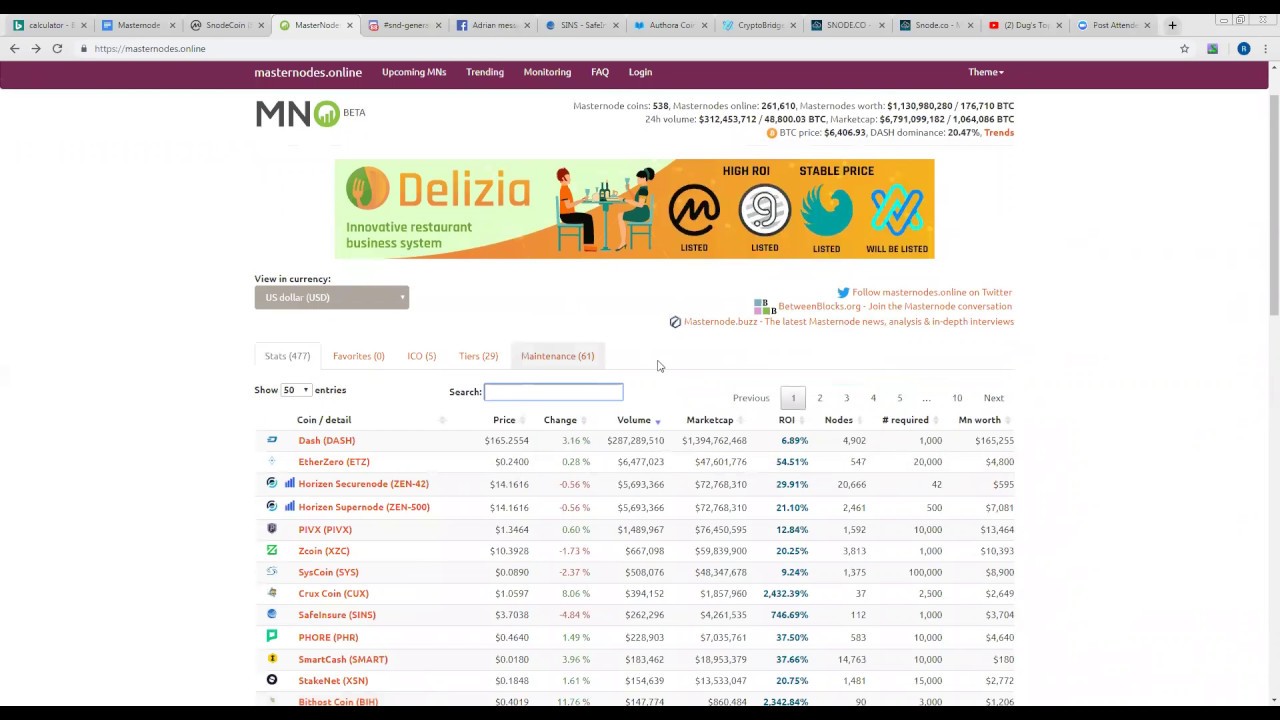This screenshot has width=1280, height=720.
Task: Click the Crux Coin logo icon
Action: (x=272, y=593)
